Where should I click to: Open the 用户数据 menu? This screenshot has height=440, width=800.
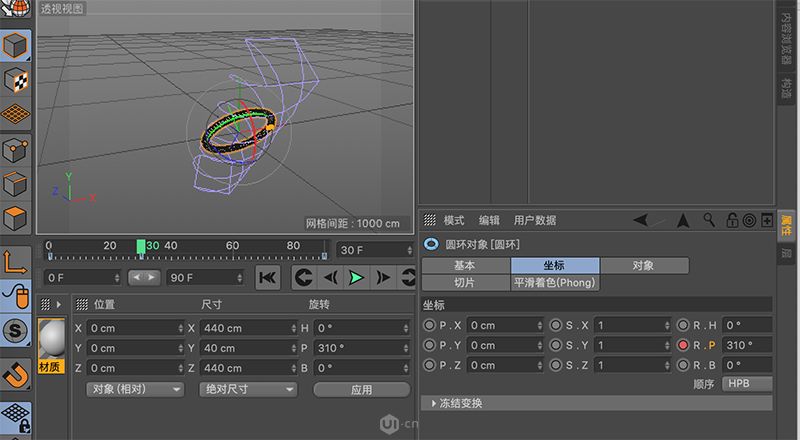535,220
